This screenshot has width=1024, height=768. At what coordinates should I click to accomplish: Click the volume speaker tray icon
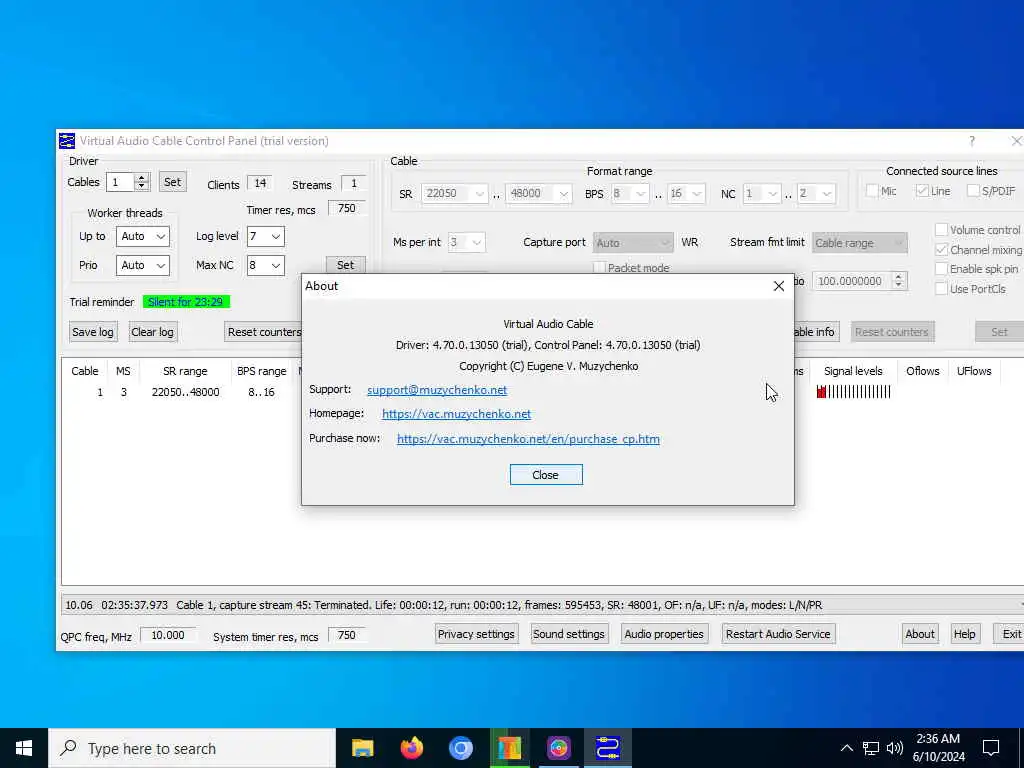tap(895, 748)
